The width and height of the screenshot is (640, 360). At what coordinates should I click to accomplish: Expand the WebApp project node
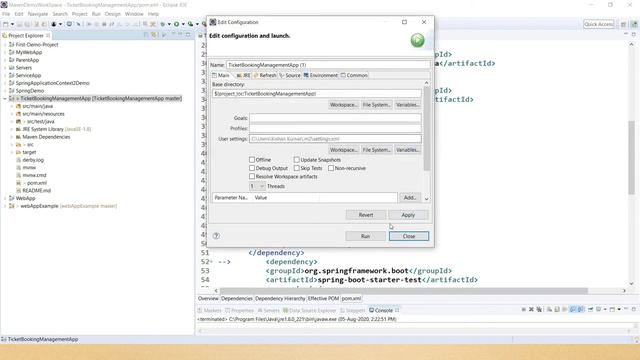point(4,198)
